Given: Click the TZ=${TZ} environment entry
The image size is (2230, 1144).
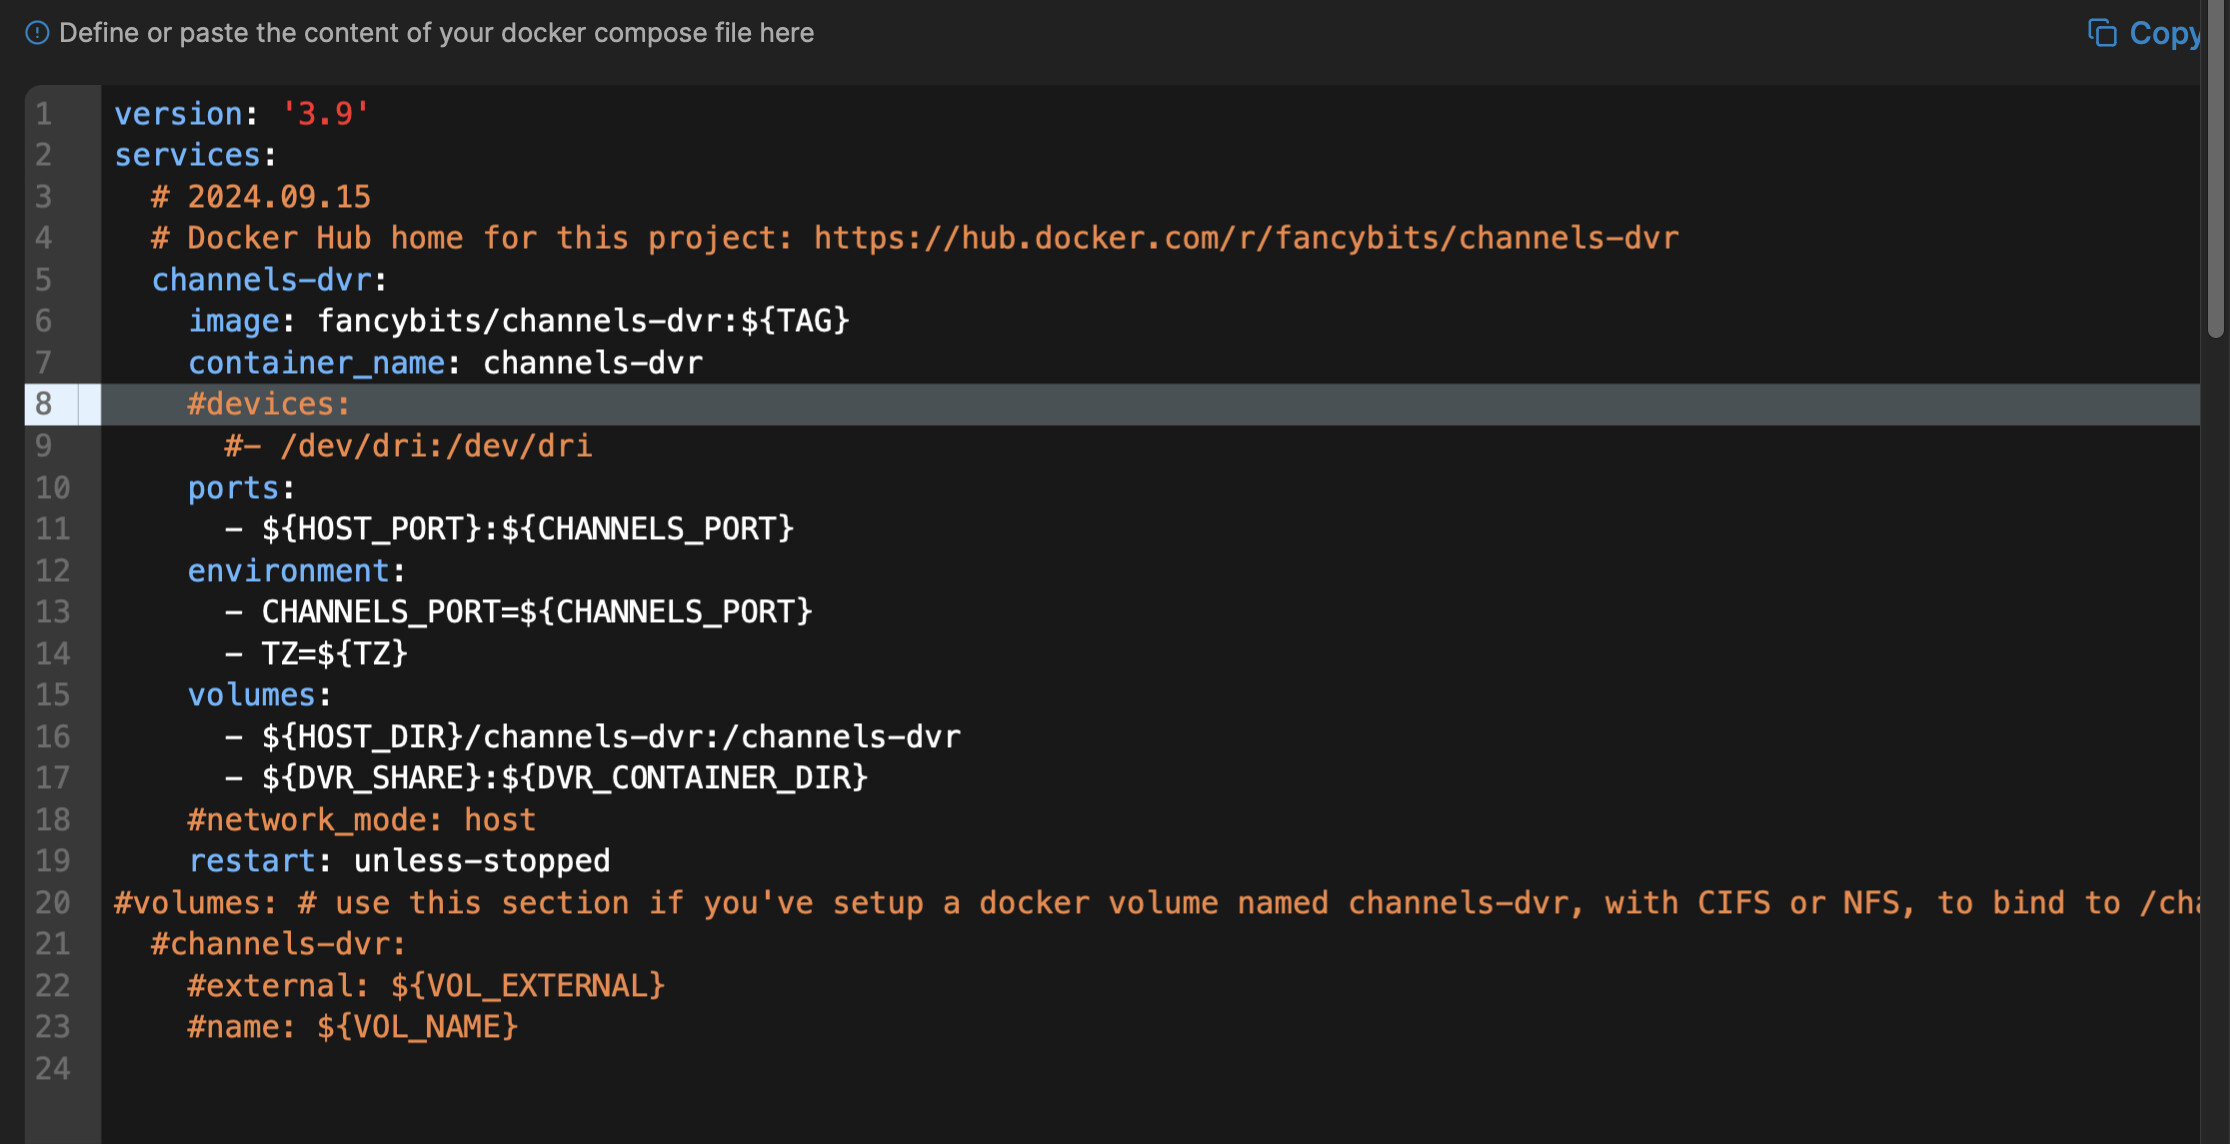Looking at the screenshot, I should (x=334, y=654).
